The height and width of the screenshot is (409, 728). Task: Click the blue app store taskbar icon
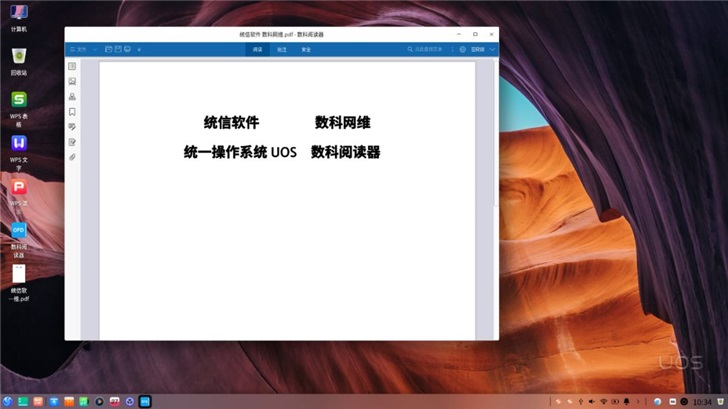tap(53, 402)
